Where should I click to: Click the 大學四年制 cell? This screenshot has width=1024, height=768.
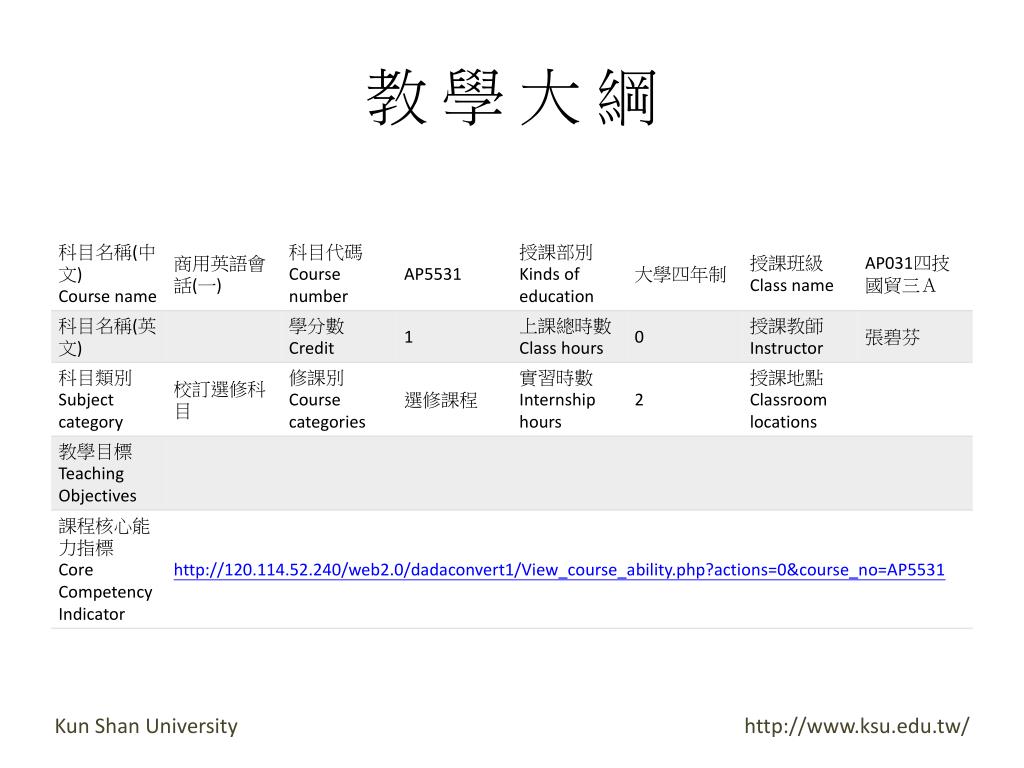pyautogui.click(x=680, y=274)
